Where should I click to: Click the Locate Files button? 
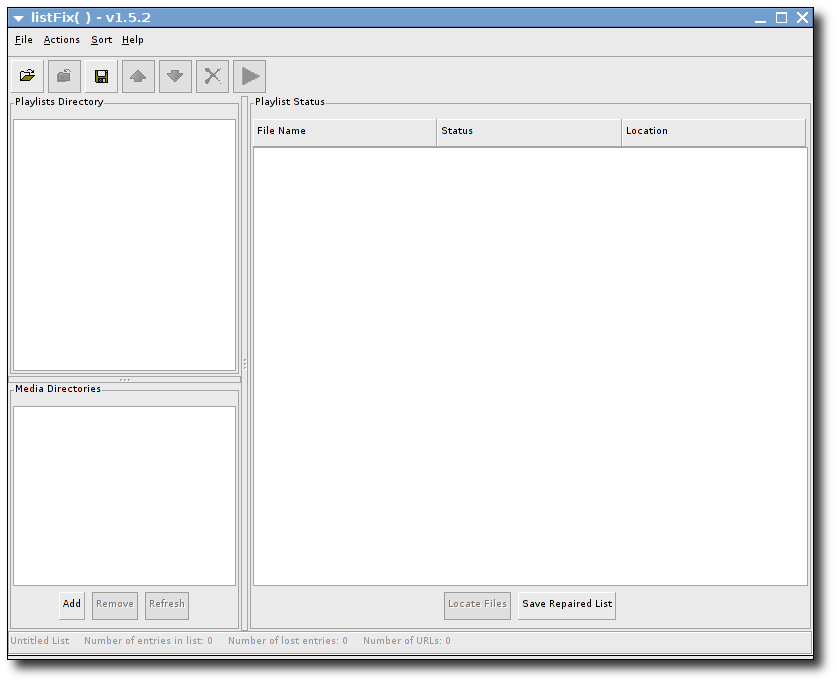click(x=477, y=605)
